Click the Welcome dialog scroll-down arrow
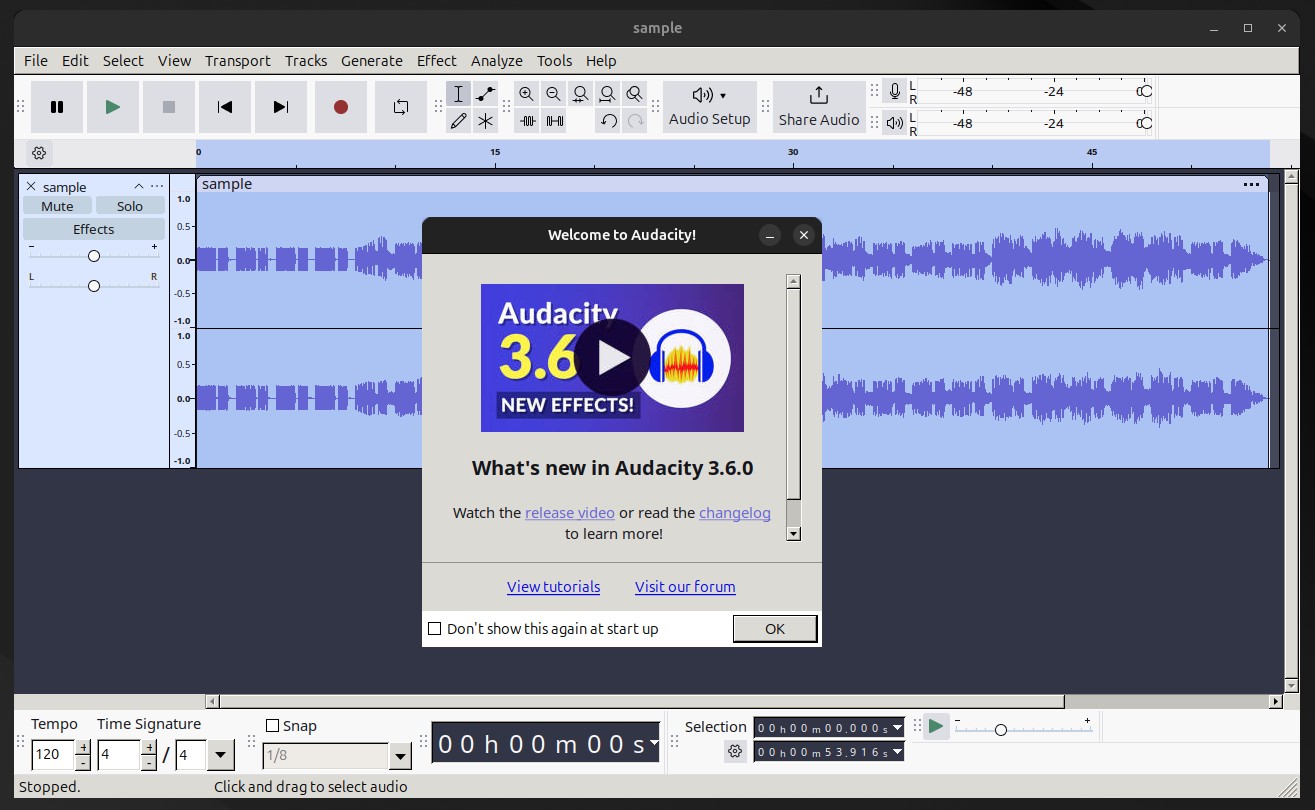1315x810 pixels. [793, 534]
